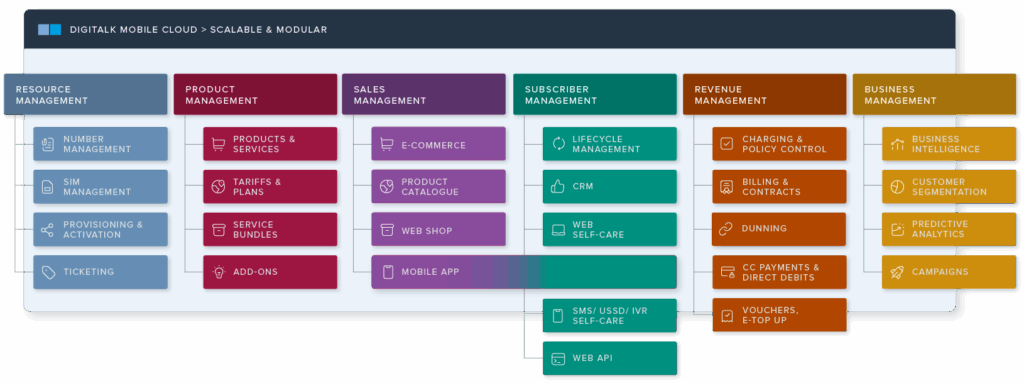Open the Tariffs & Plans tile
The width and height of the screenshot is (1024, 383).
tap(270, 187)
